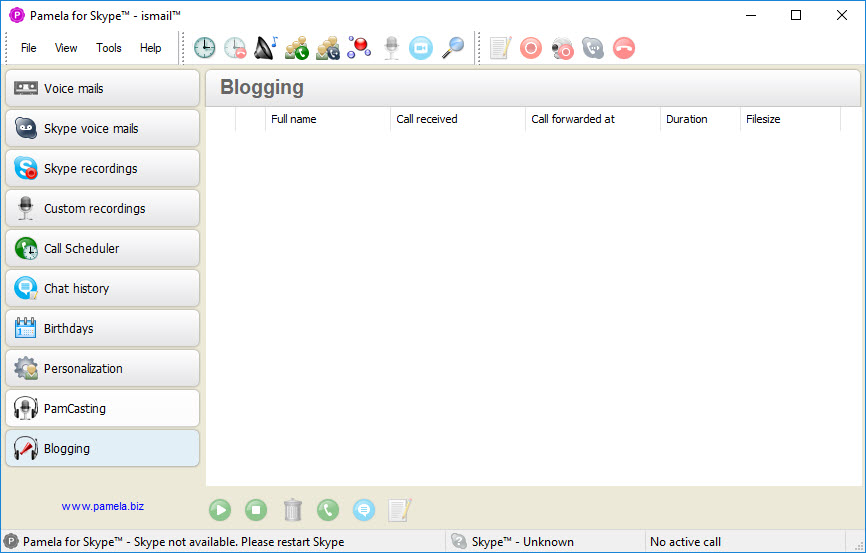
Task: Click the blue chat bubble icon at bottom
Action: tap(364, 510)
